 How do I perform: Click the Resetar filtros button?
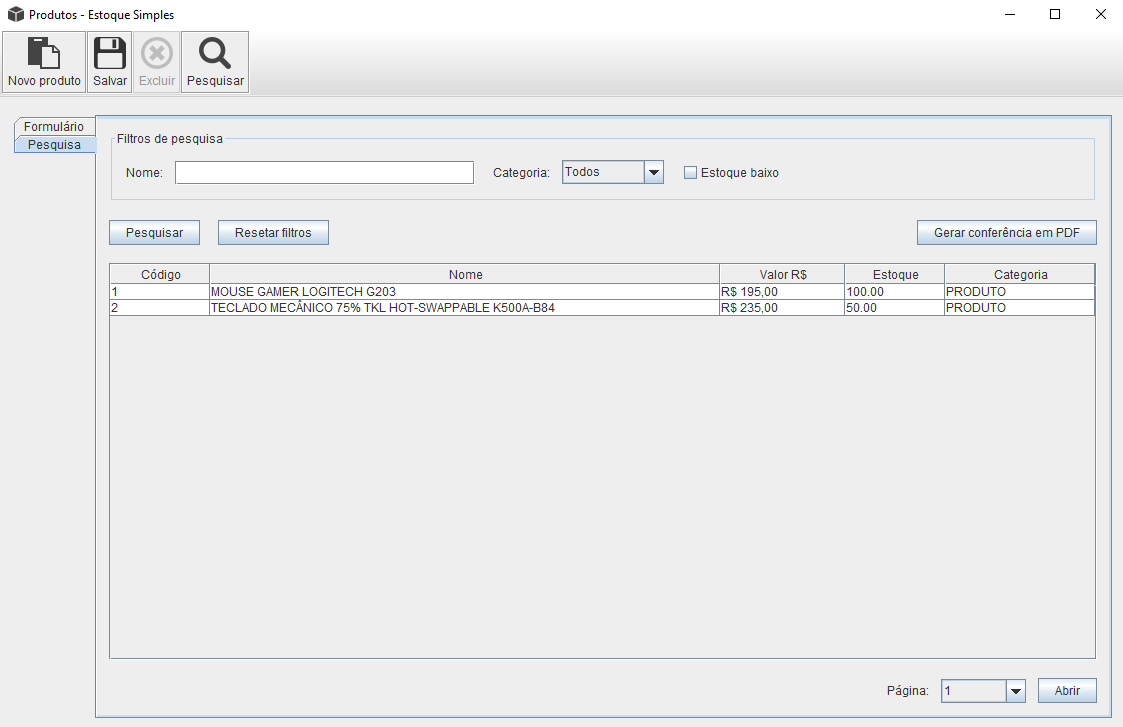(x=273, y=233)
